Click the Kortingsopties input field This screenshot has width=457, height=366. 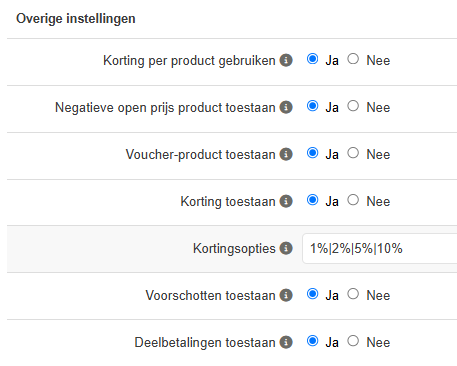tap(380, 249)
